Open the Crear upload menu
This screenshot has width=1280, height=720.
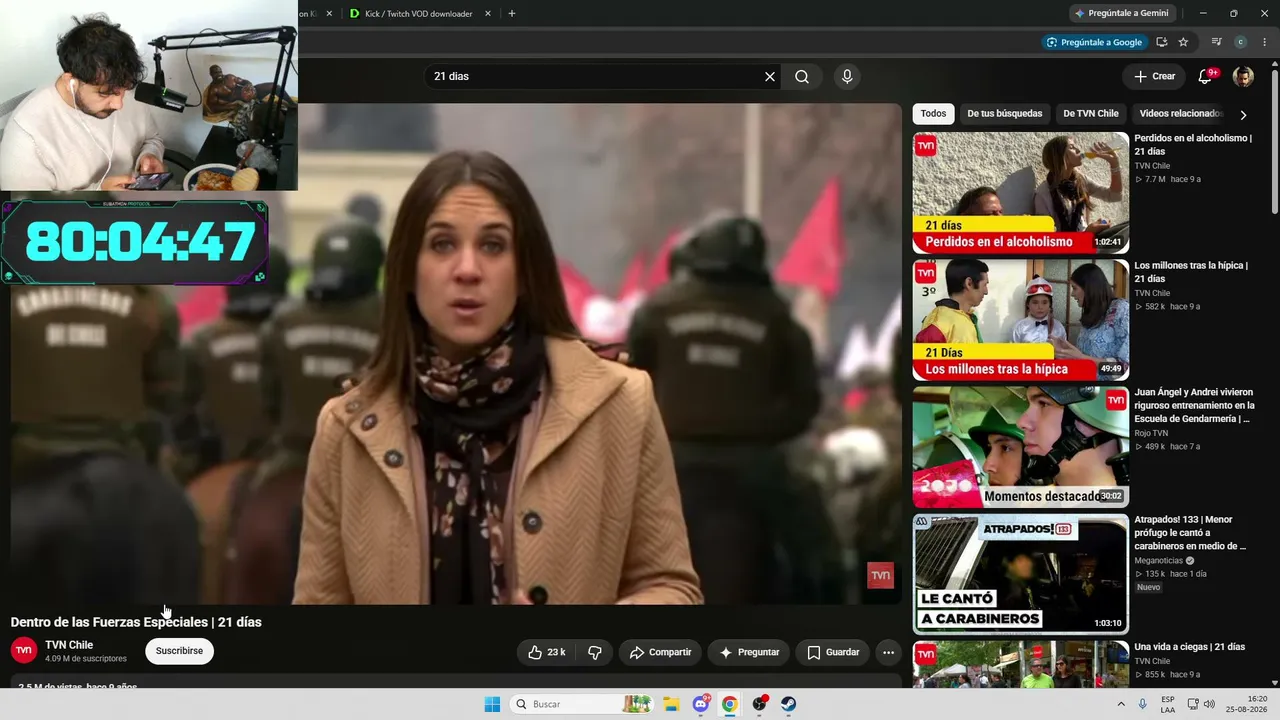tap(1154, 76)
